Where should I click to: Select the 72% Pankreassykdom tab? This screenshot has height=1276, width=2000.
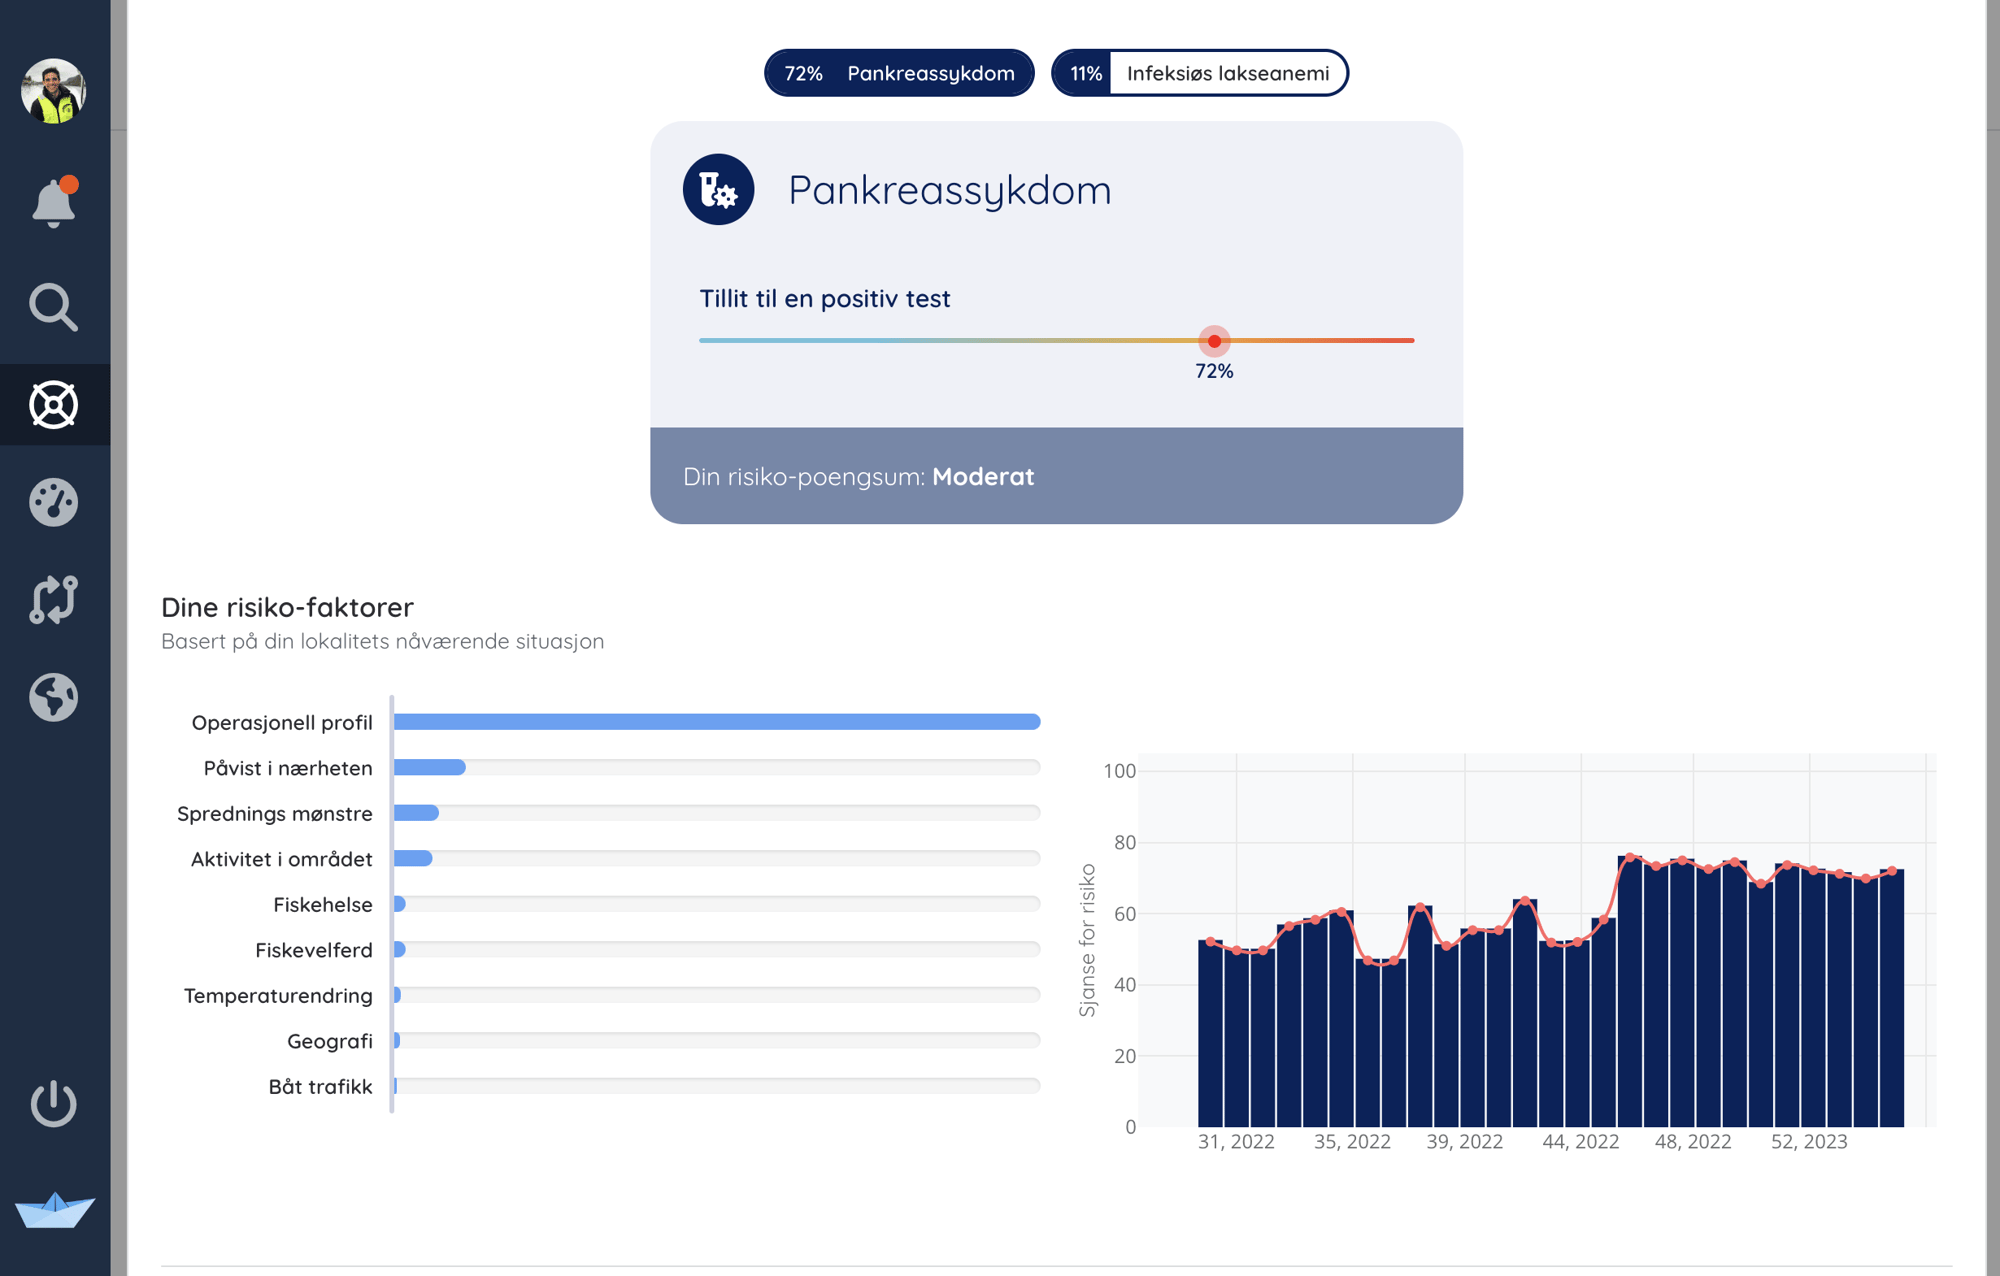point(899,73)
